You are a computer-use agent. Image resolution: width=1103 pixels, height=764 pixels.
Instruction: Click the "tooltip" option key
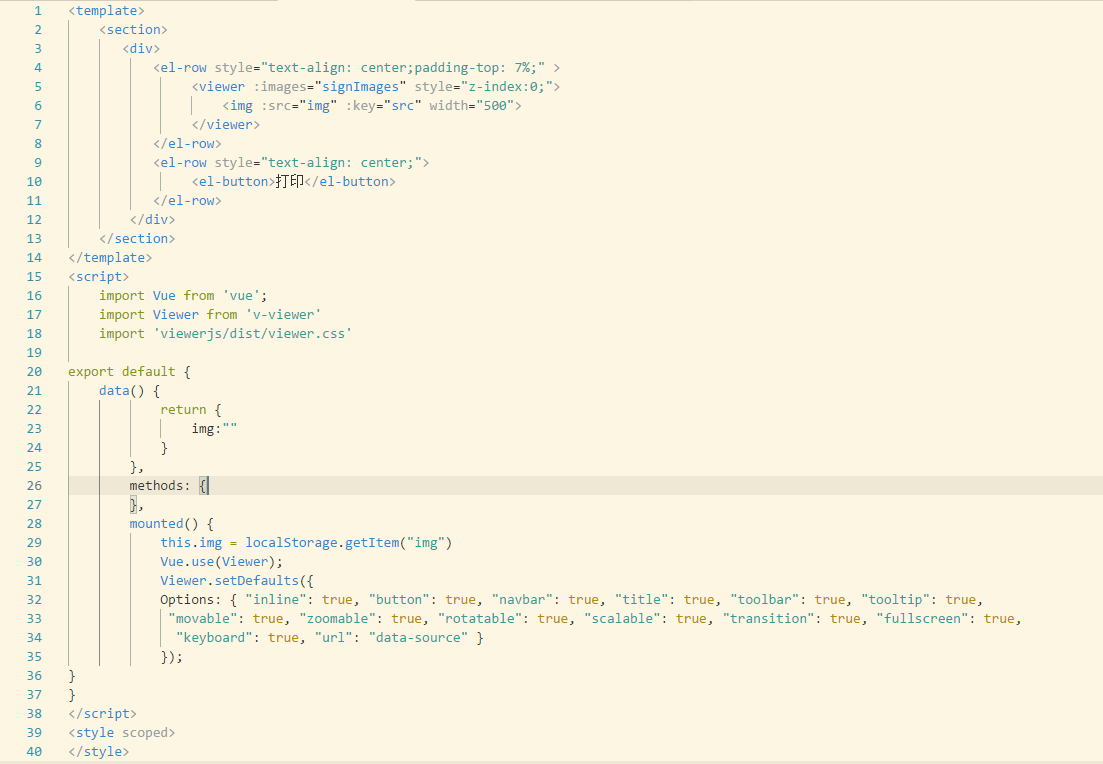point(895,599)
